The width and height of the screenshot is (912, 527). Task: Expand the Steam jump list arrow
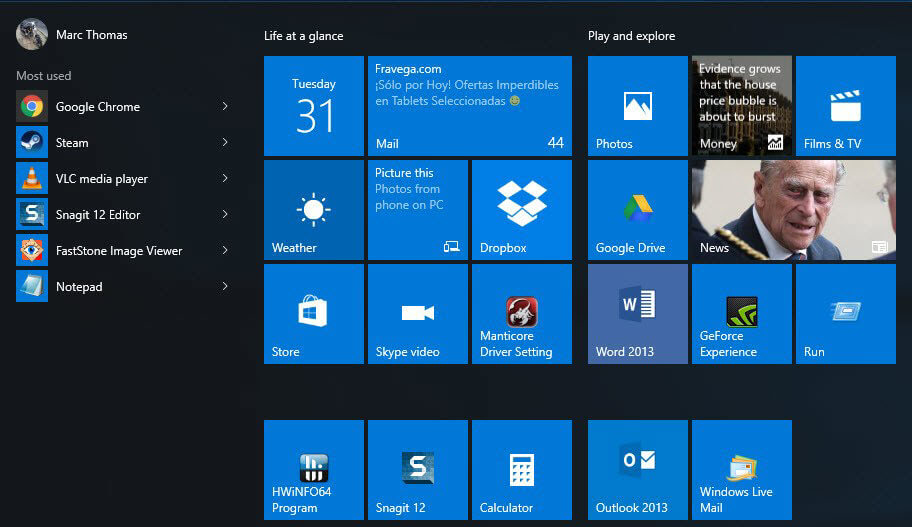[x=225, y=143]
